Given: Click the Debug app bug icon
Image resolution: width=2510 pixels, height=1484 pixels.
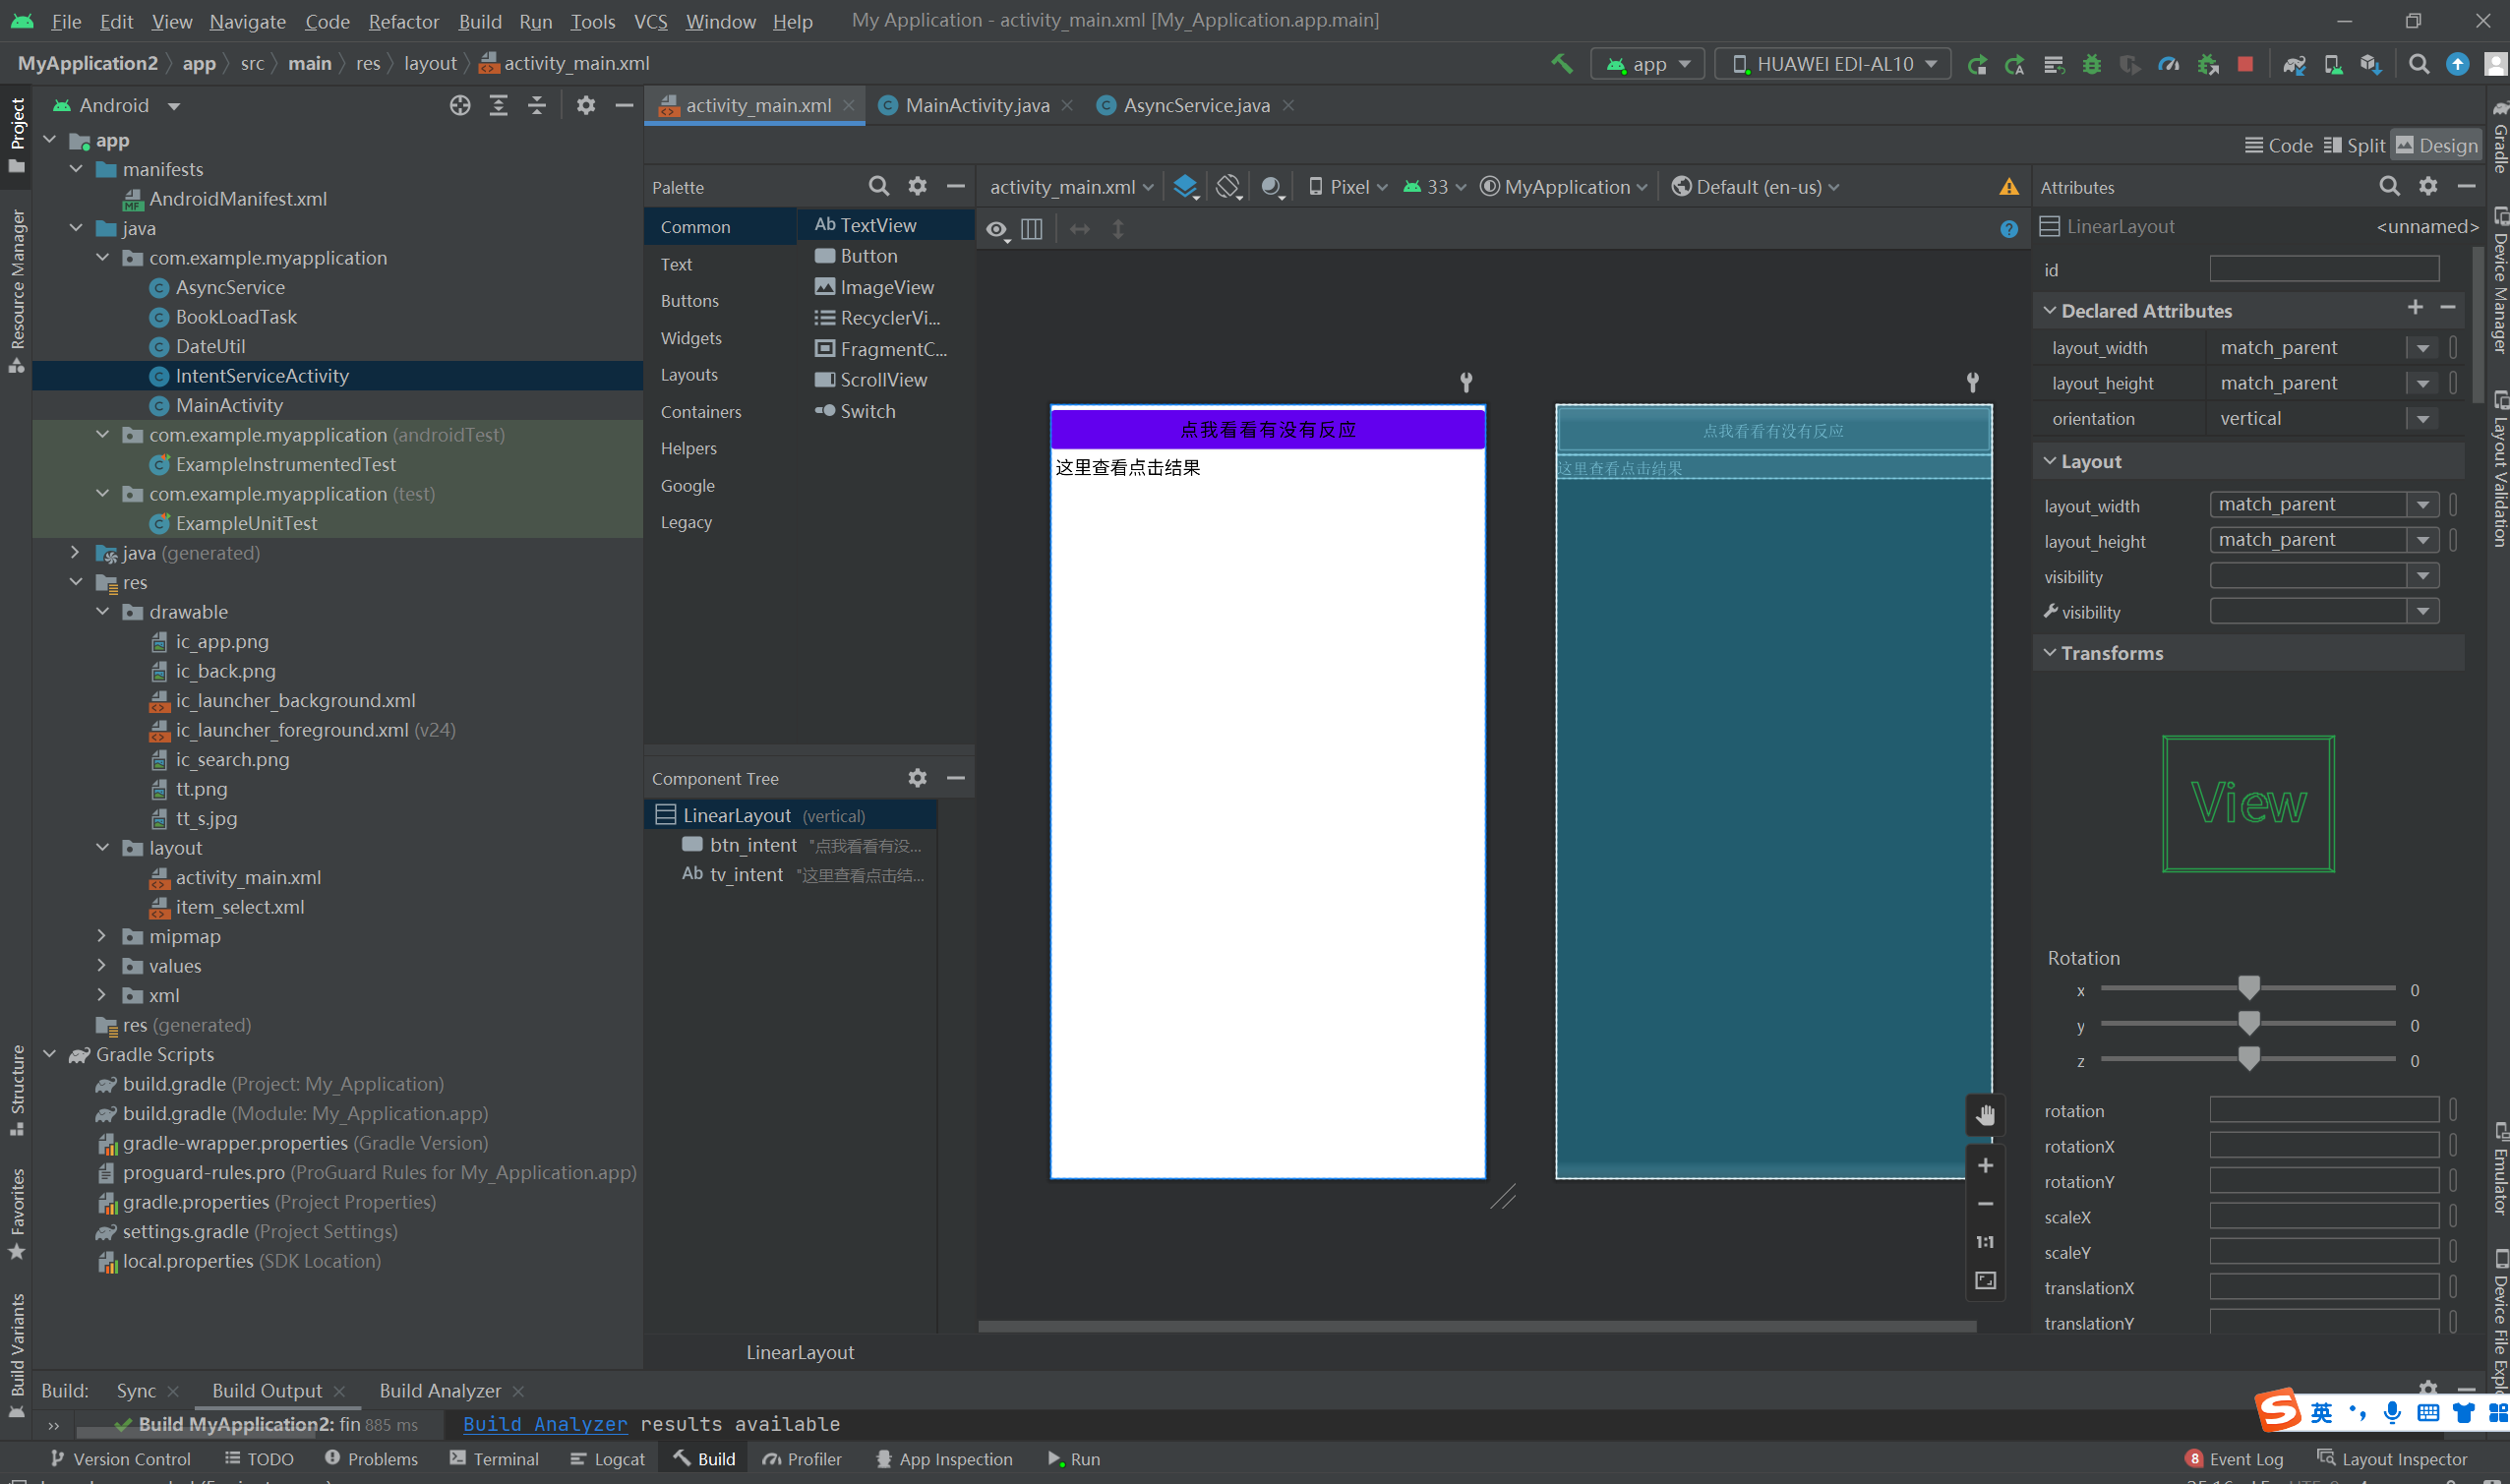Looking at the screenshot, I should click(2091, 64).
